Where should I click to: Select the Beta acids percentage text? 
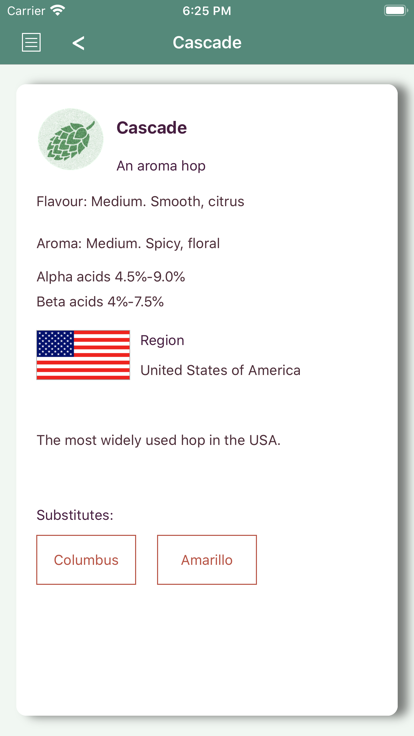tap(100, 301)
